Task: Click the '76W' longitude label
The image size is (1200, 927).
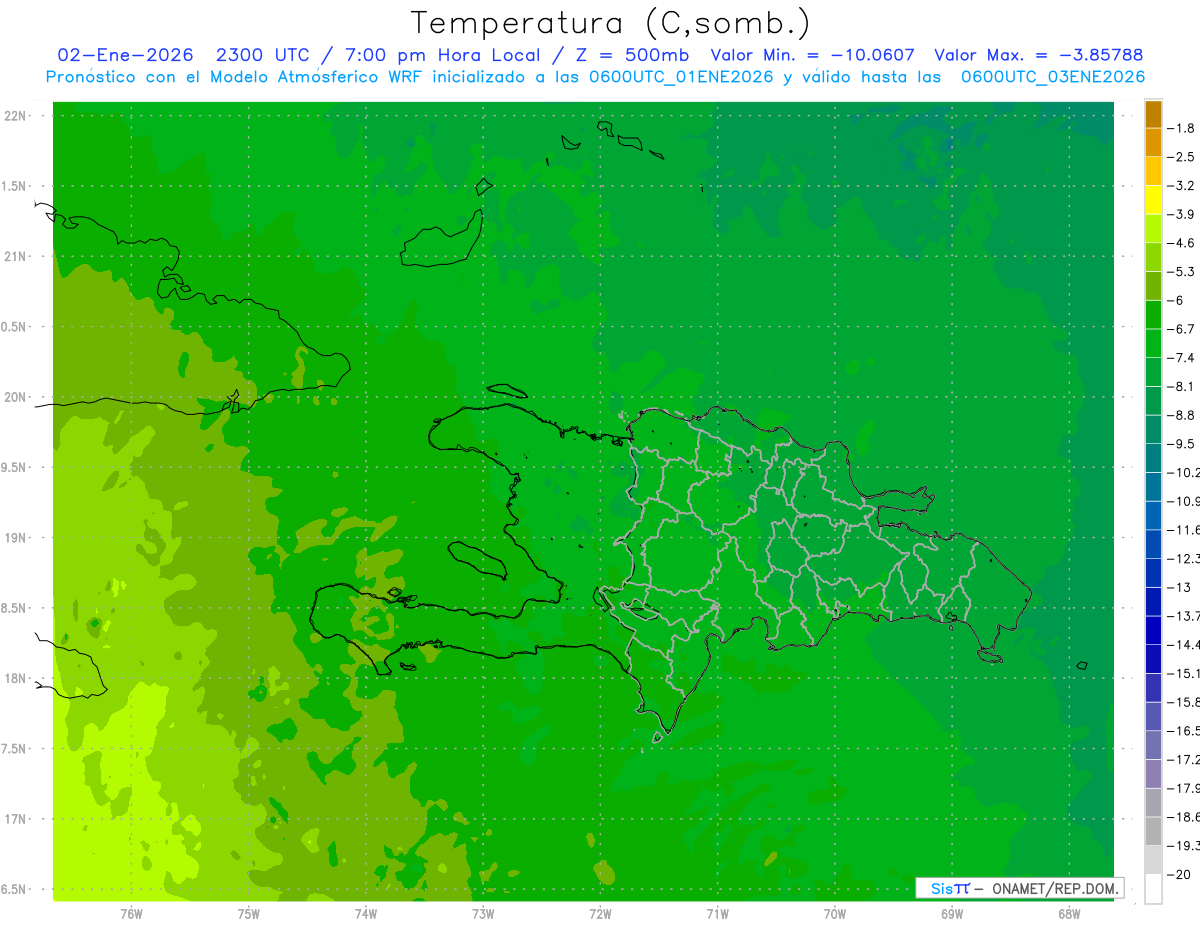Action: click(131, 913)
